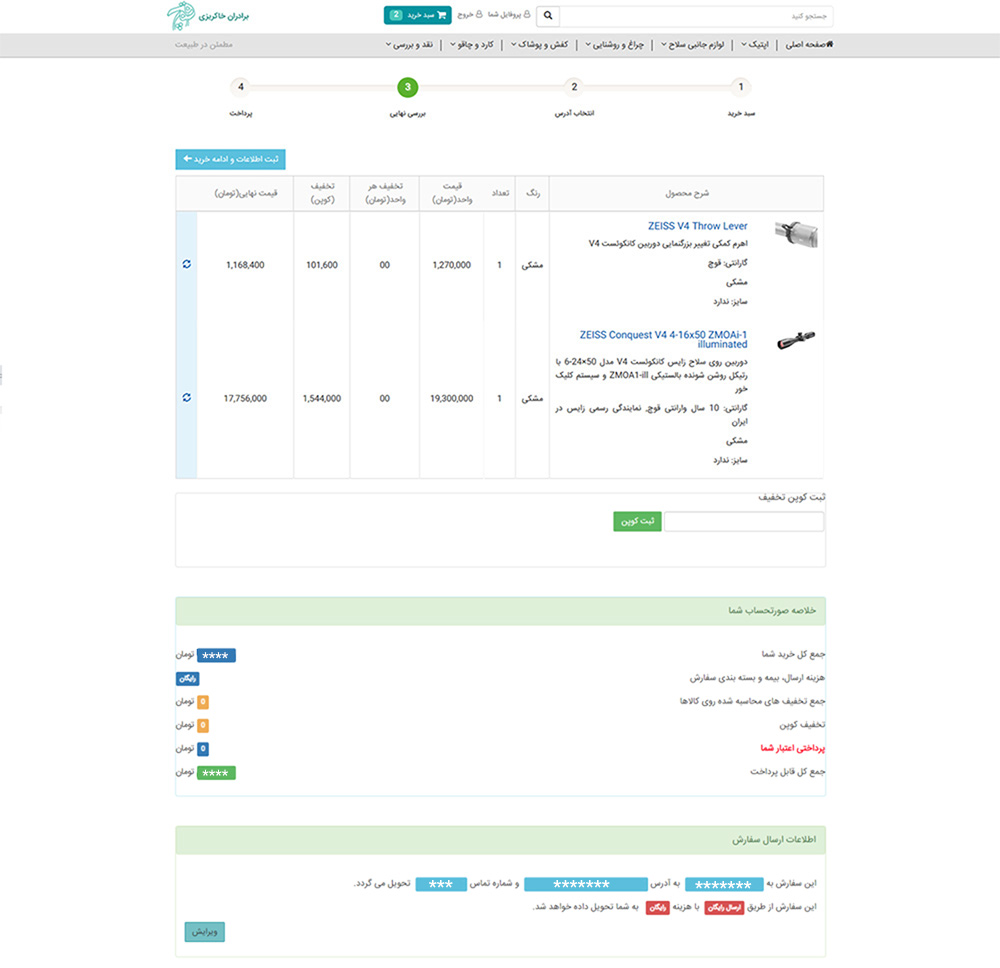This screenshot has width=1000, height=968.
Task: Click the red free shipping (ارسال رایگان) method badge
Action: 724,907
